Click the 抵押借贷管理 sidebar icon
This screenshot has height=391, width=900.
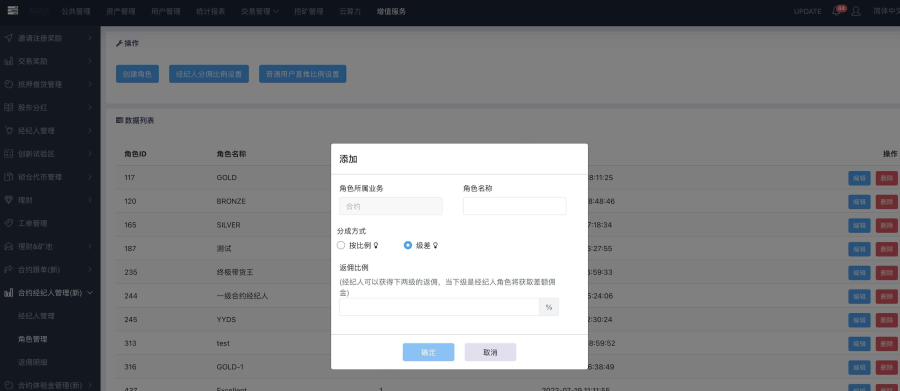tap(9, 84)
